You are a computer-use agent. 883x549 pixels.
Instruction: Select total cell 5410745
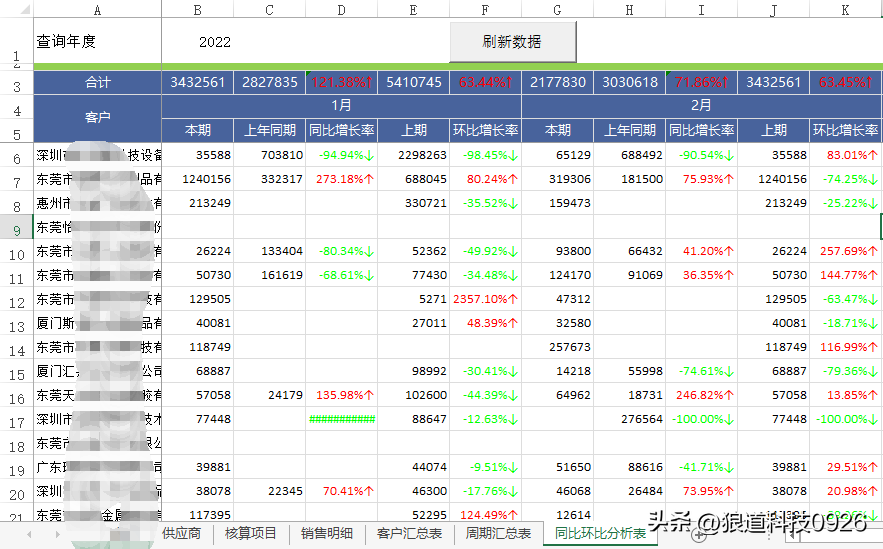[x=414, y=82]
